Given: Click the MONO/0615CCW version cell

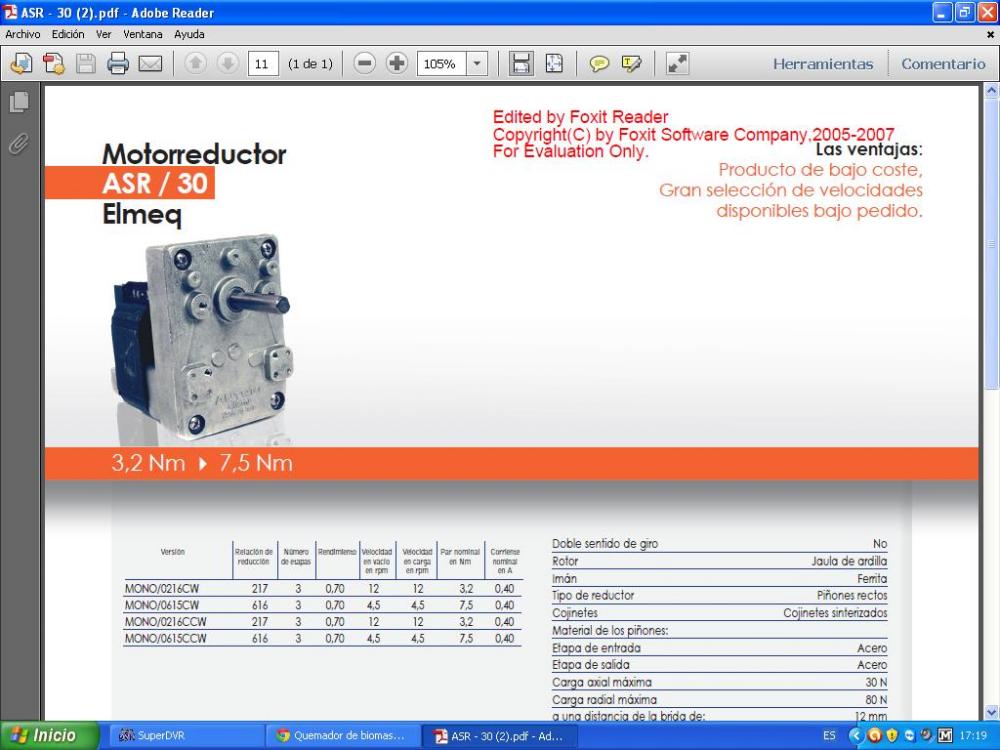Looking at the screenshot, I should coord(166,638).
